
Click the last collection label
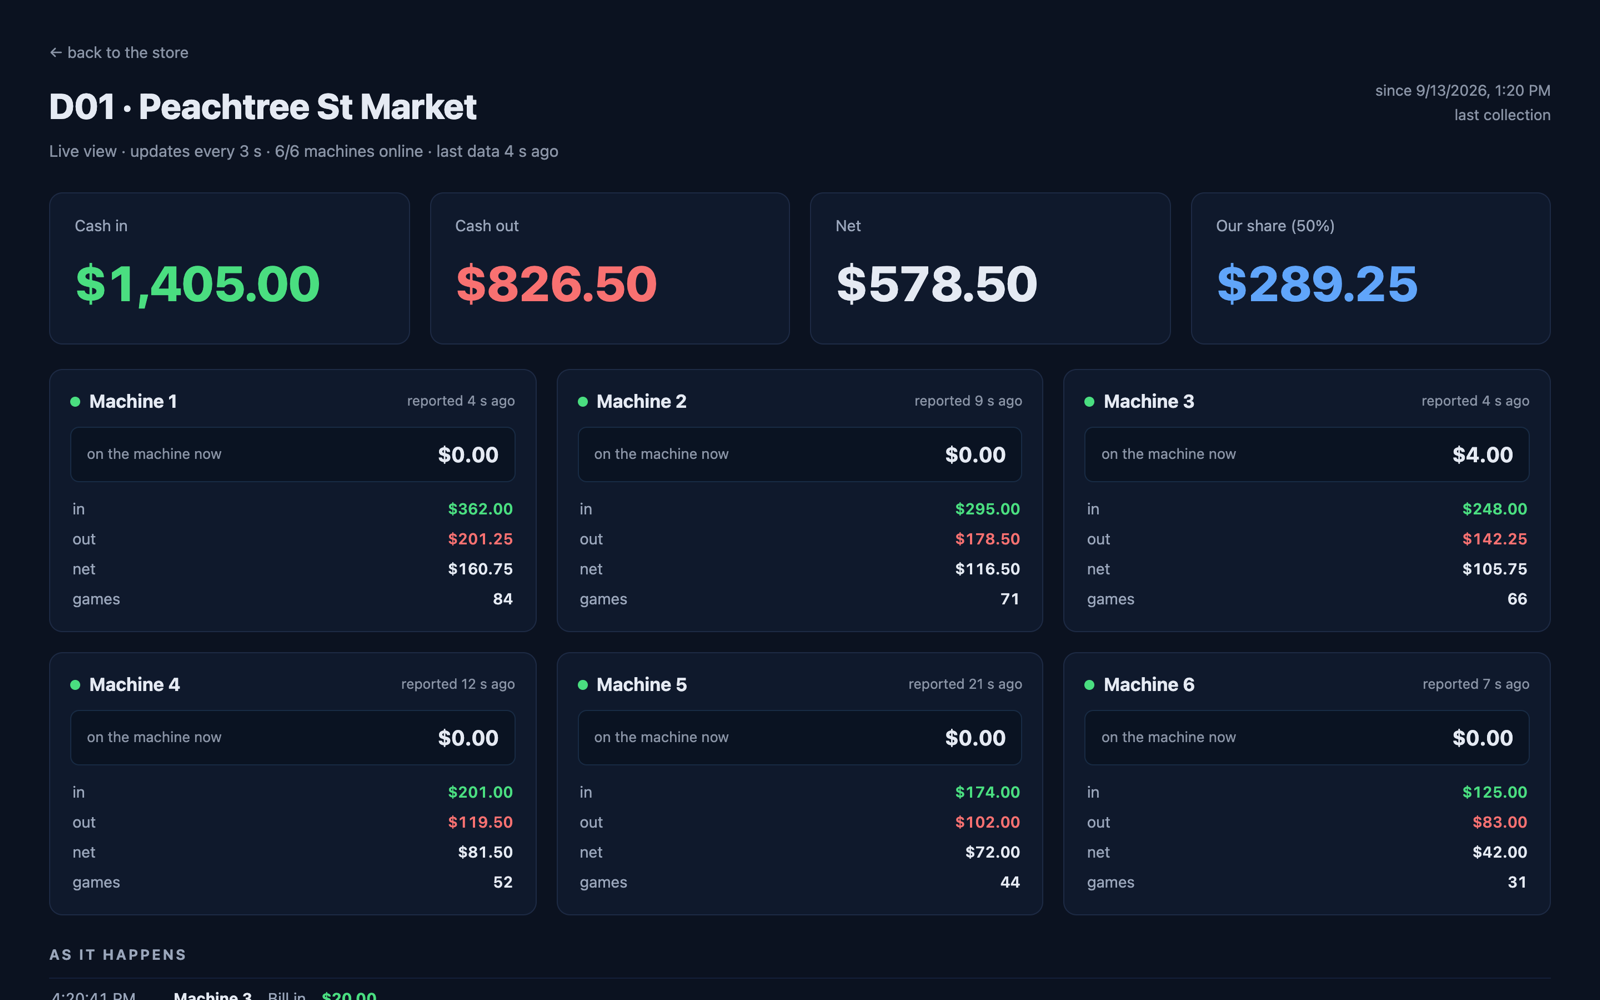coord(1502,115)
